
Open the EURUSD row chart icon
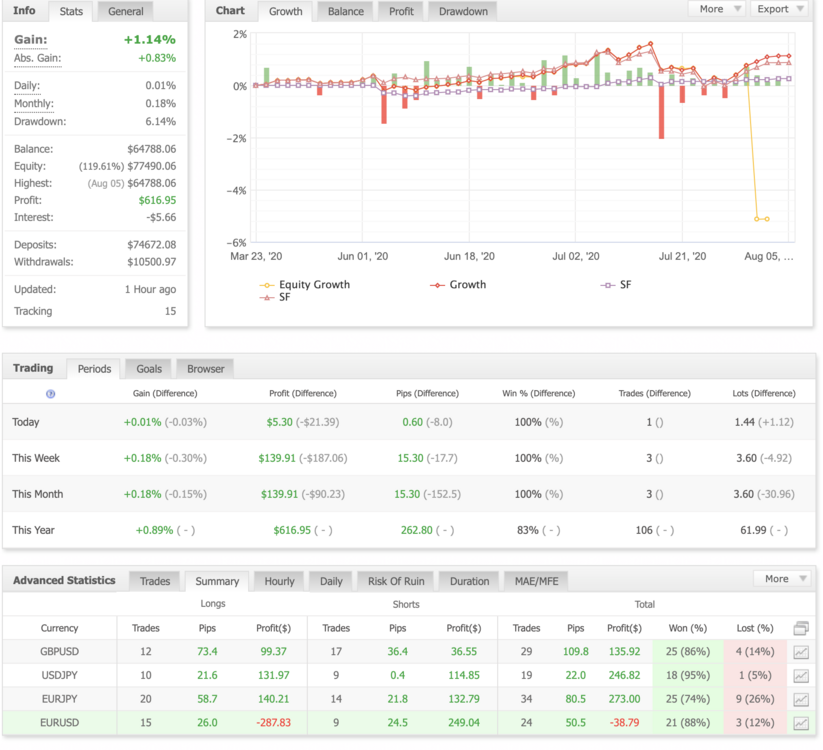[x=800, y=723]
